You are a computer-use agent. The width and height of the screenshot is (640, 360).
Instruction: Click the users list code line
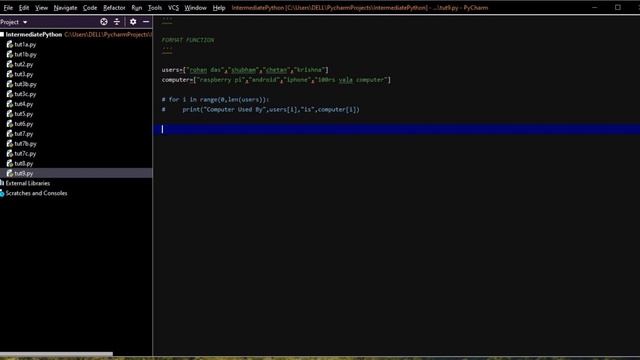pyautogui.click(x=245, y=70)
